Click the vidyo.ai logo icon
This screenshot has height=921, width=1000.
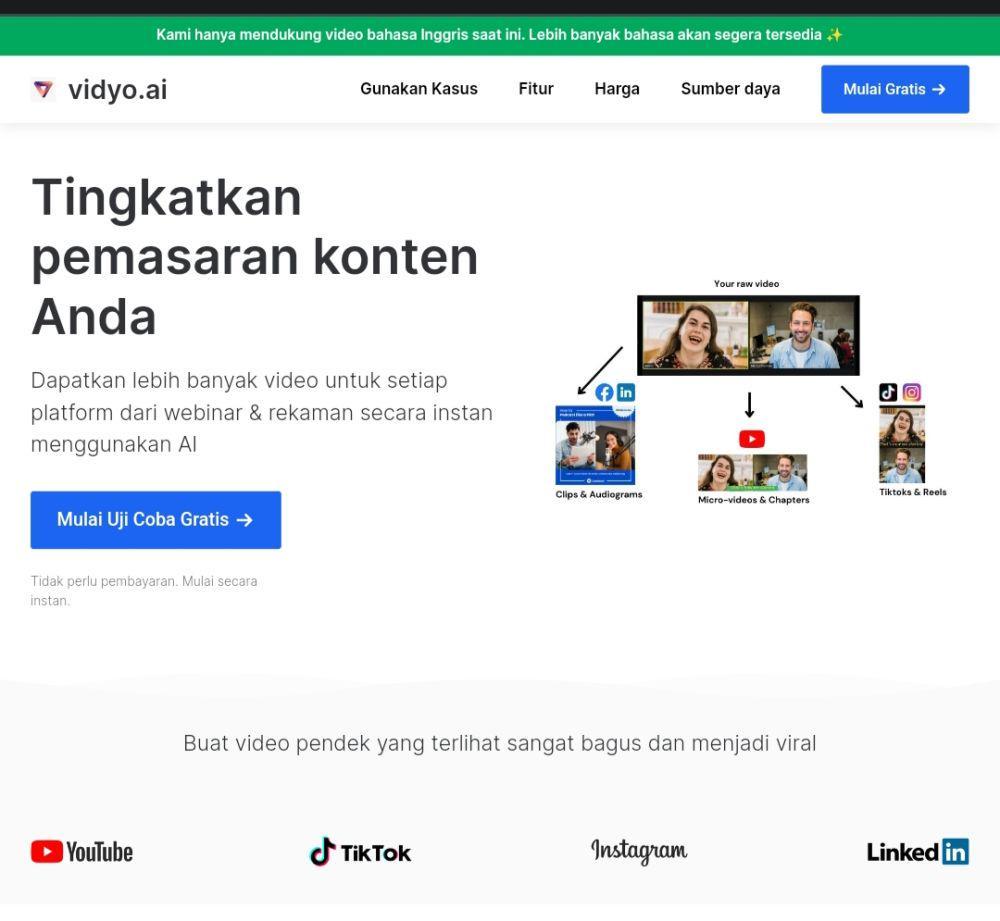[x=43, y=89]
